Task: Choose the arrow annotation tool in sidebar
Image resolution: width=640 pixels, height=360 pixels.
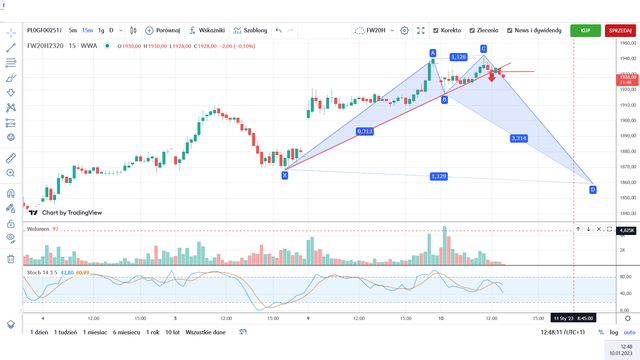Action: tap(11, 93)
